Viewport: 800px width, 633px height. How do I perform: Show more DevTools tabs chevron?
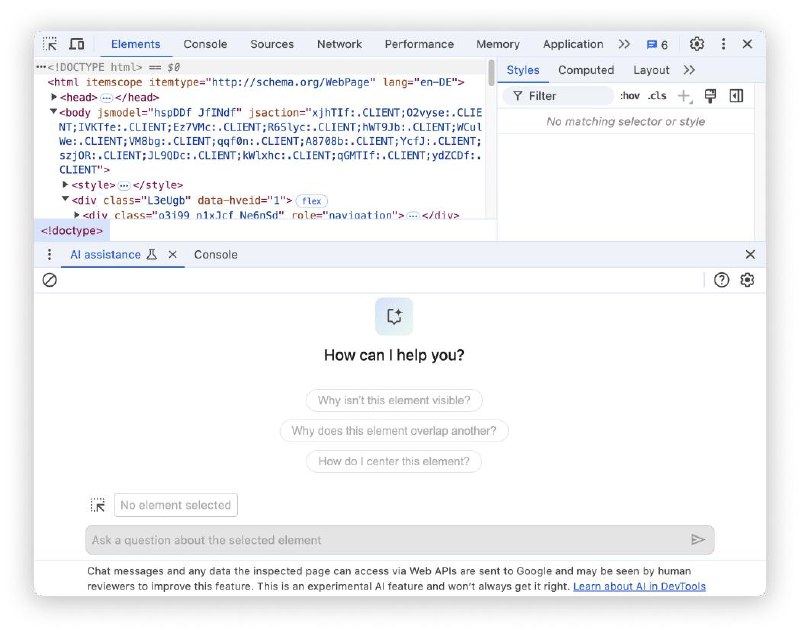coord(624,44)
